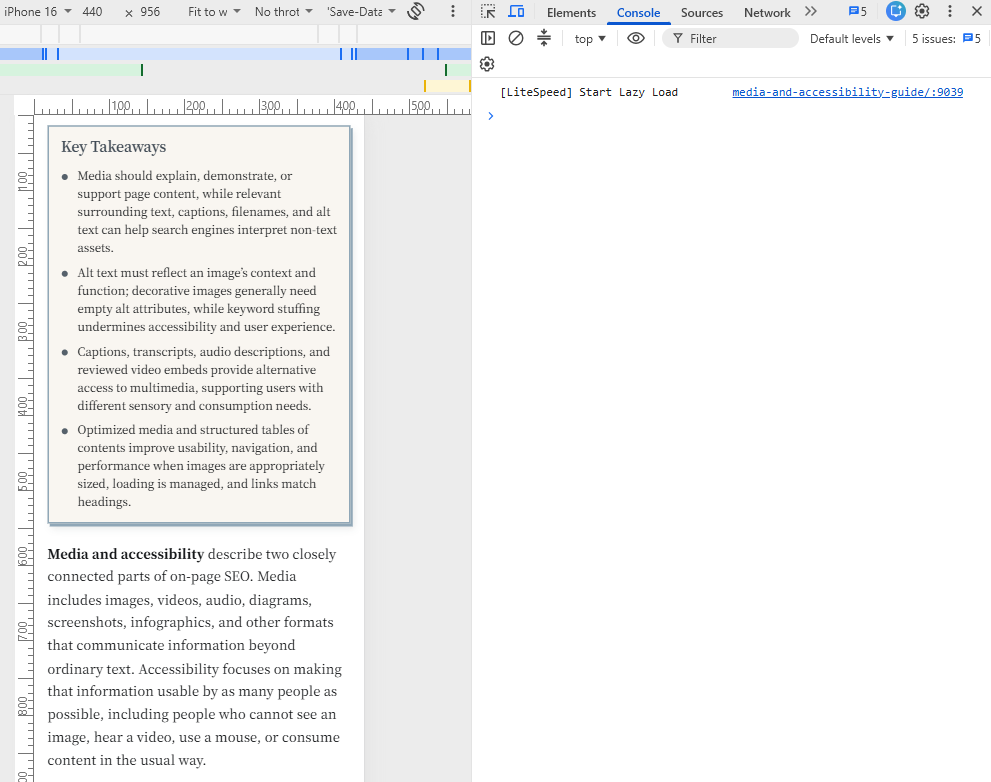Screen dimensions: 991x782
Task: Open console settings gear
Action: coord(487,64)
